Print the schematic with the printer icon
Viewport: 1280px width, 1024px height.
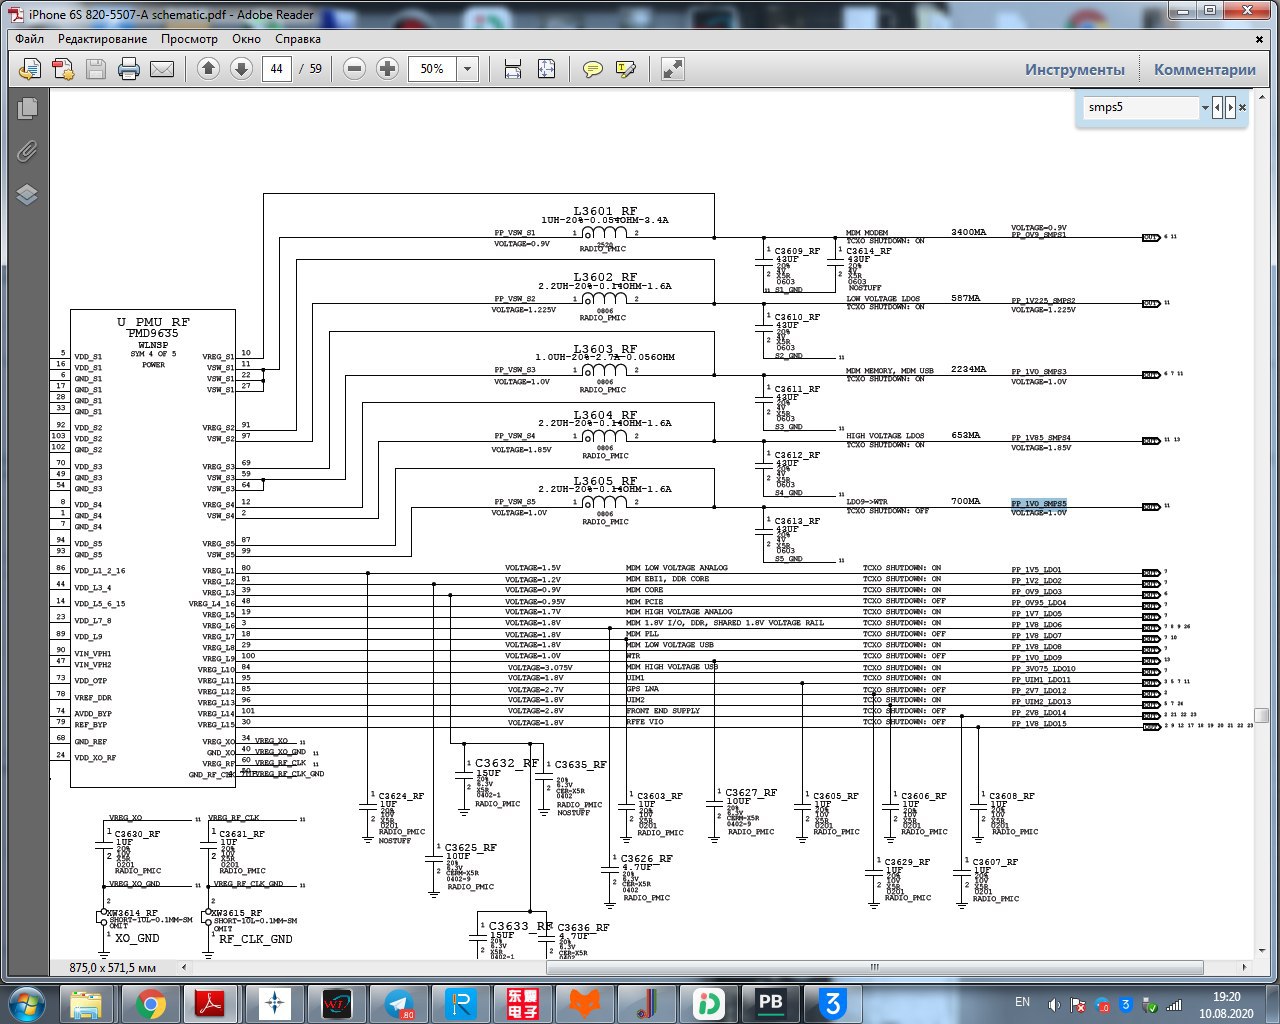click(129, 69)
